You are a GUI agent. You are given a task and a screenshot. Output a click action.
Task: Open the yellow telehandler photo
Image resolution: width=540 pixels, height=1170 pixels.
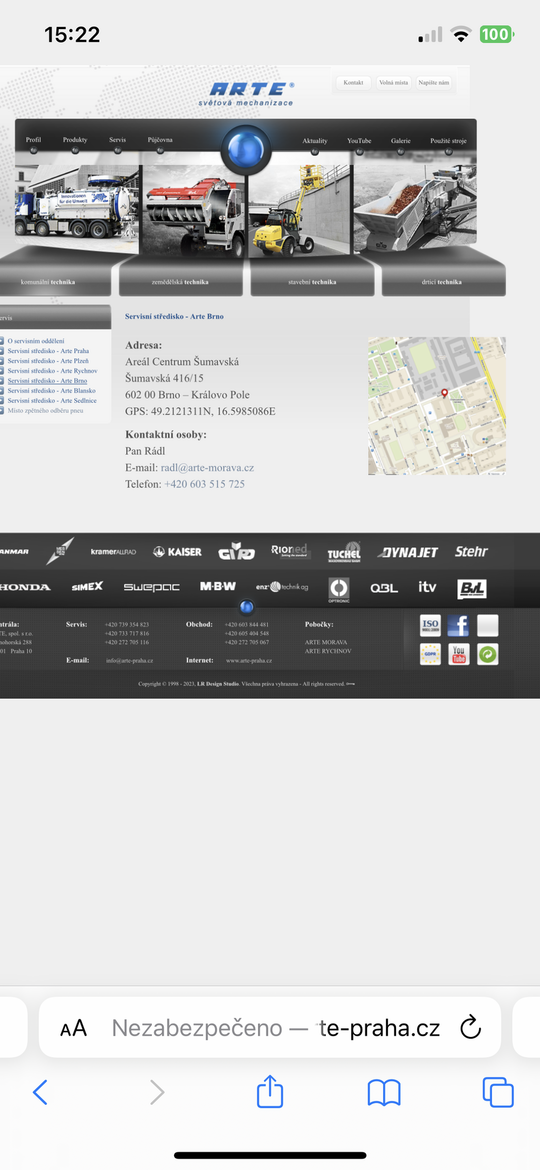[x=300, y=211]
